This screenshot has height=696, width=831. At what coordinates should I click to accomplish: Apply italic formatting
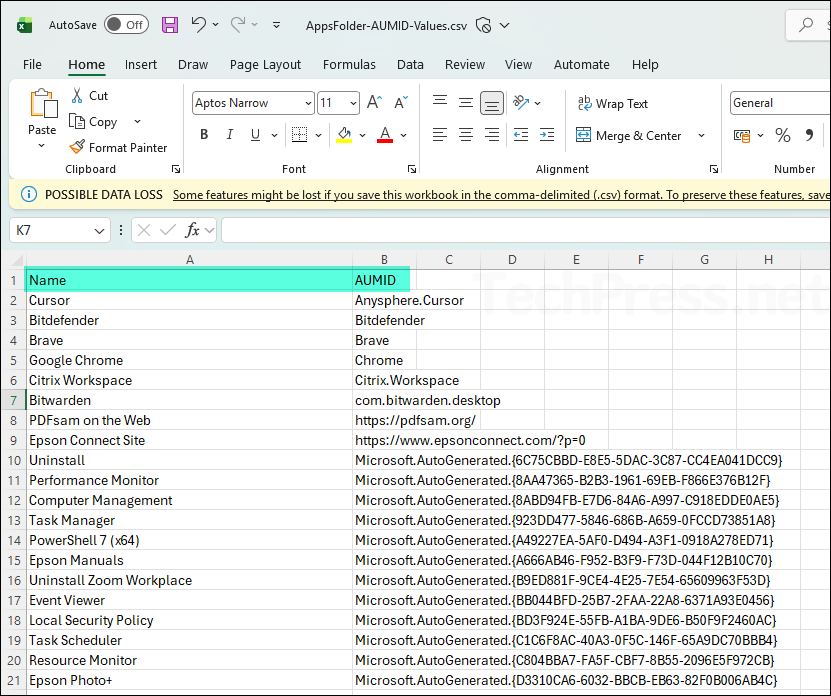pos(228,134)
